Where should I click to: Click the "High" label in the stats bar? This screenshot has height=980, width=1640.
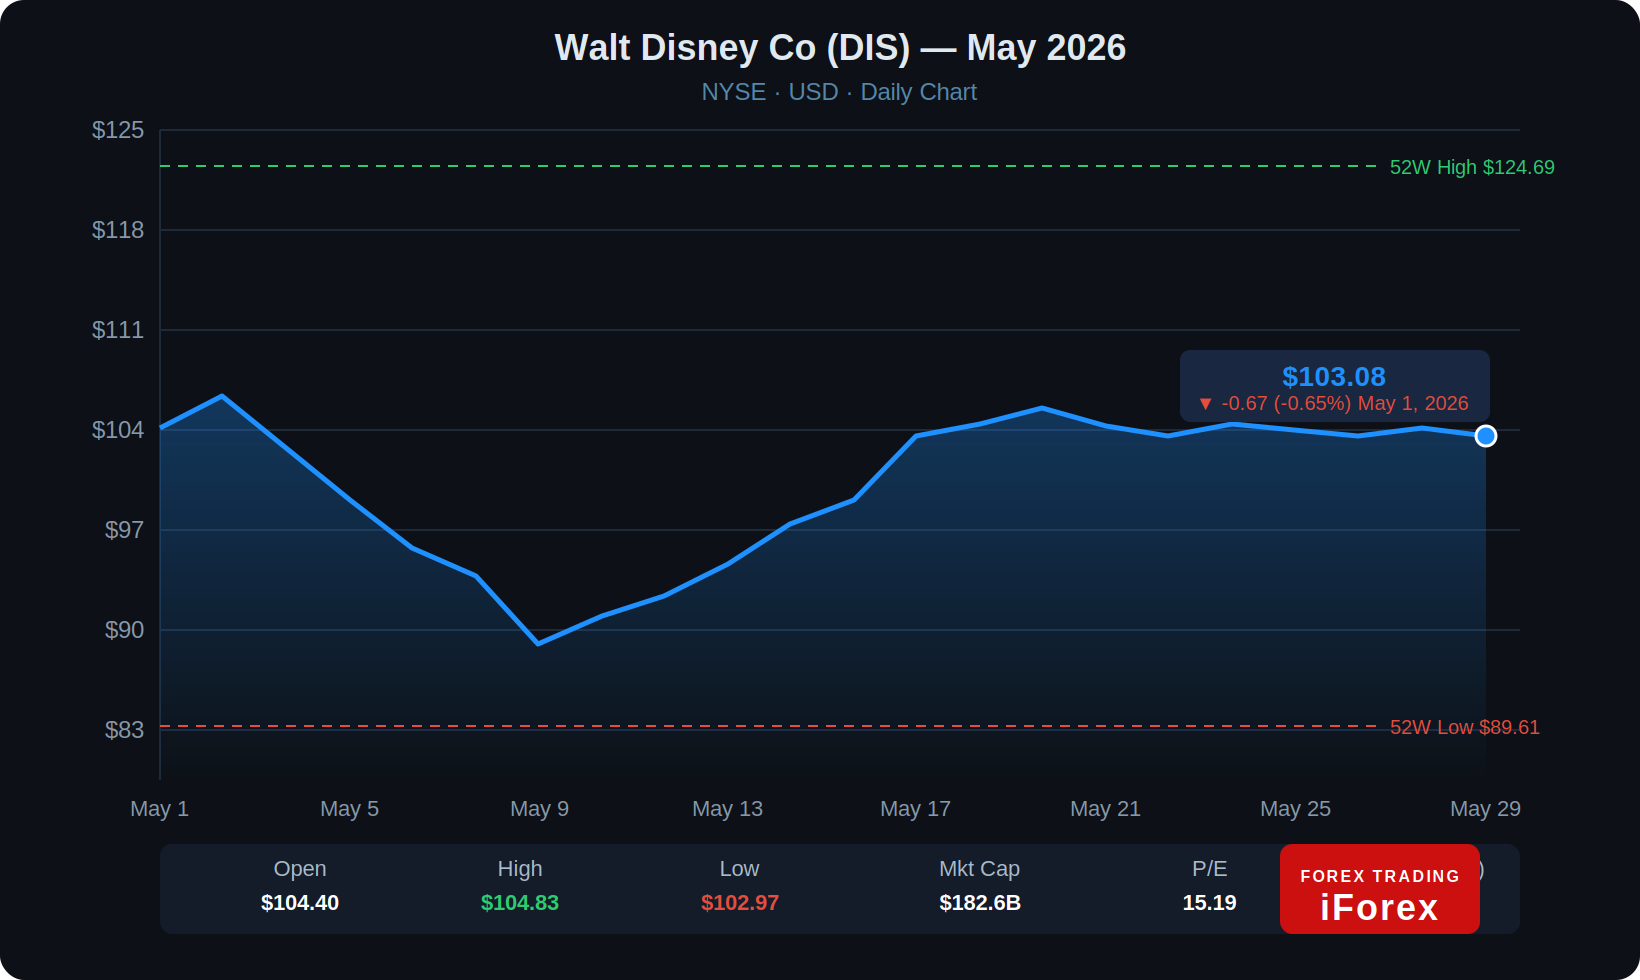(520, 869)
